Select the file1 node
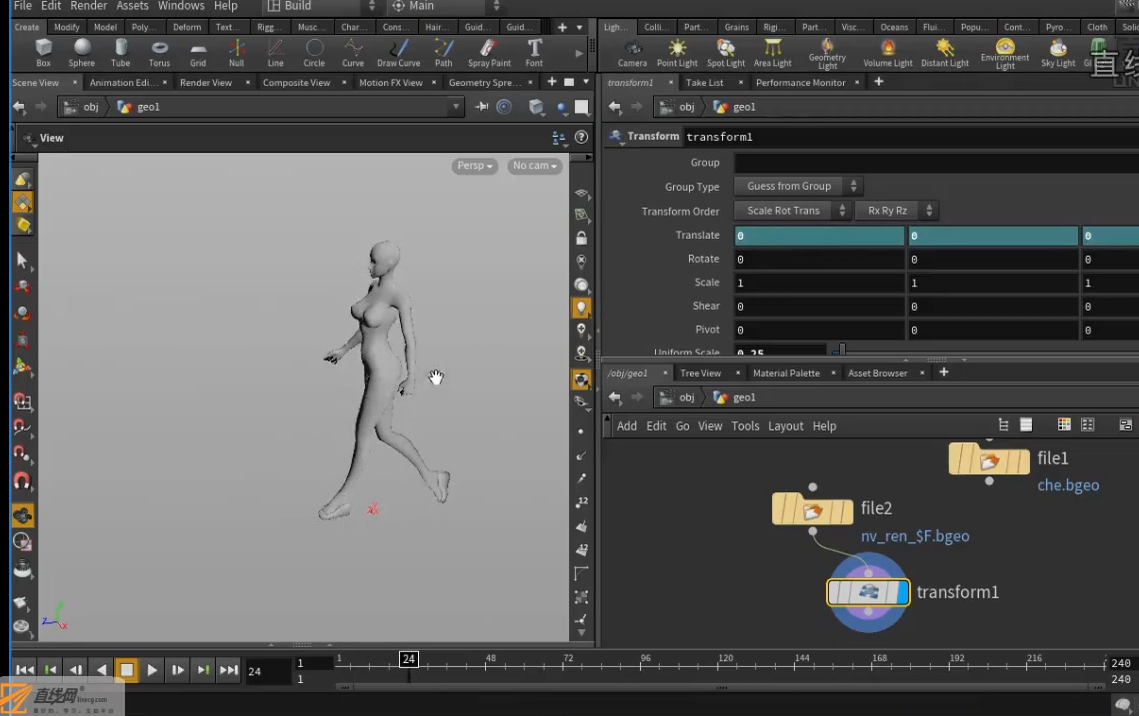The image size is (1139, 716). point(989,459)
